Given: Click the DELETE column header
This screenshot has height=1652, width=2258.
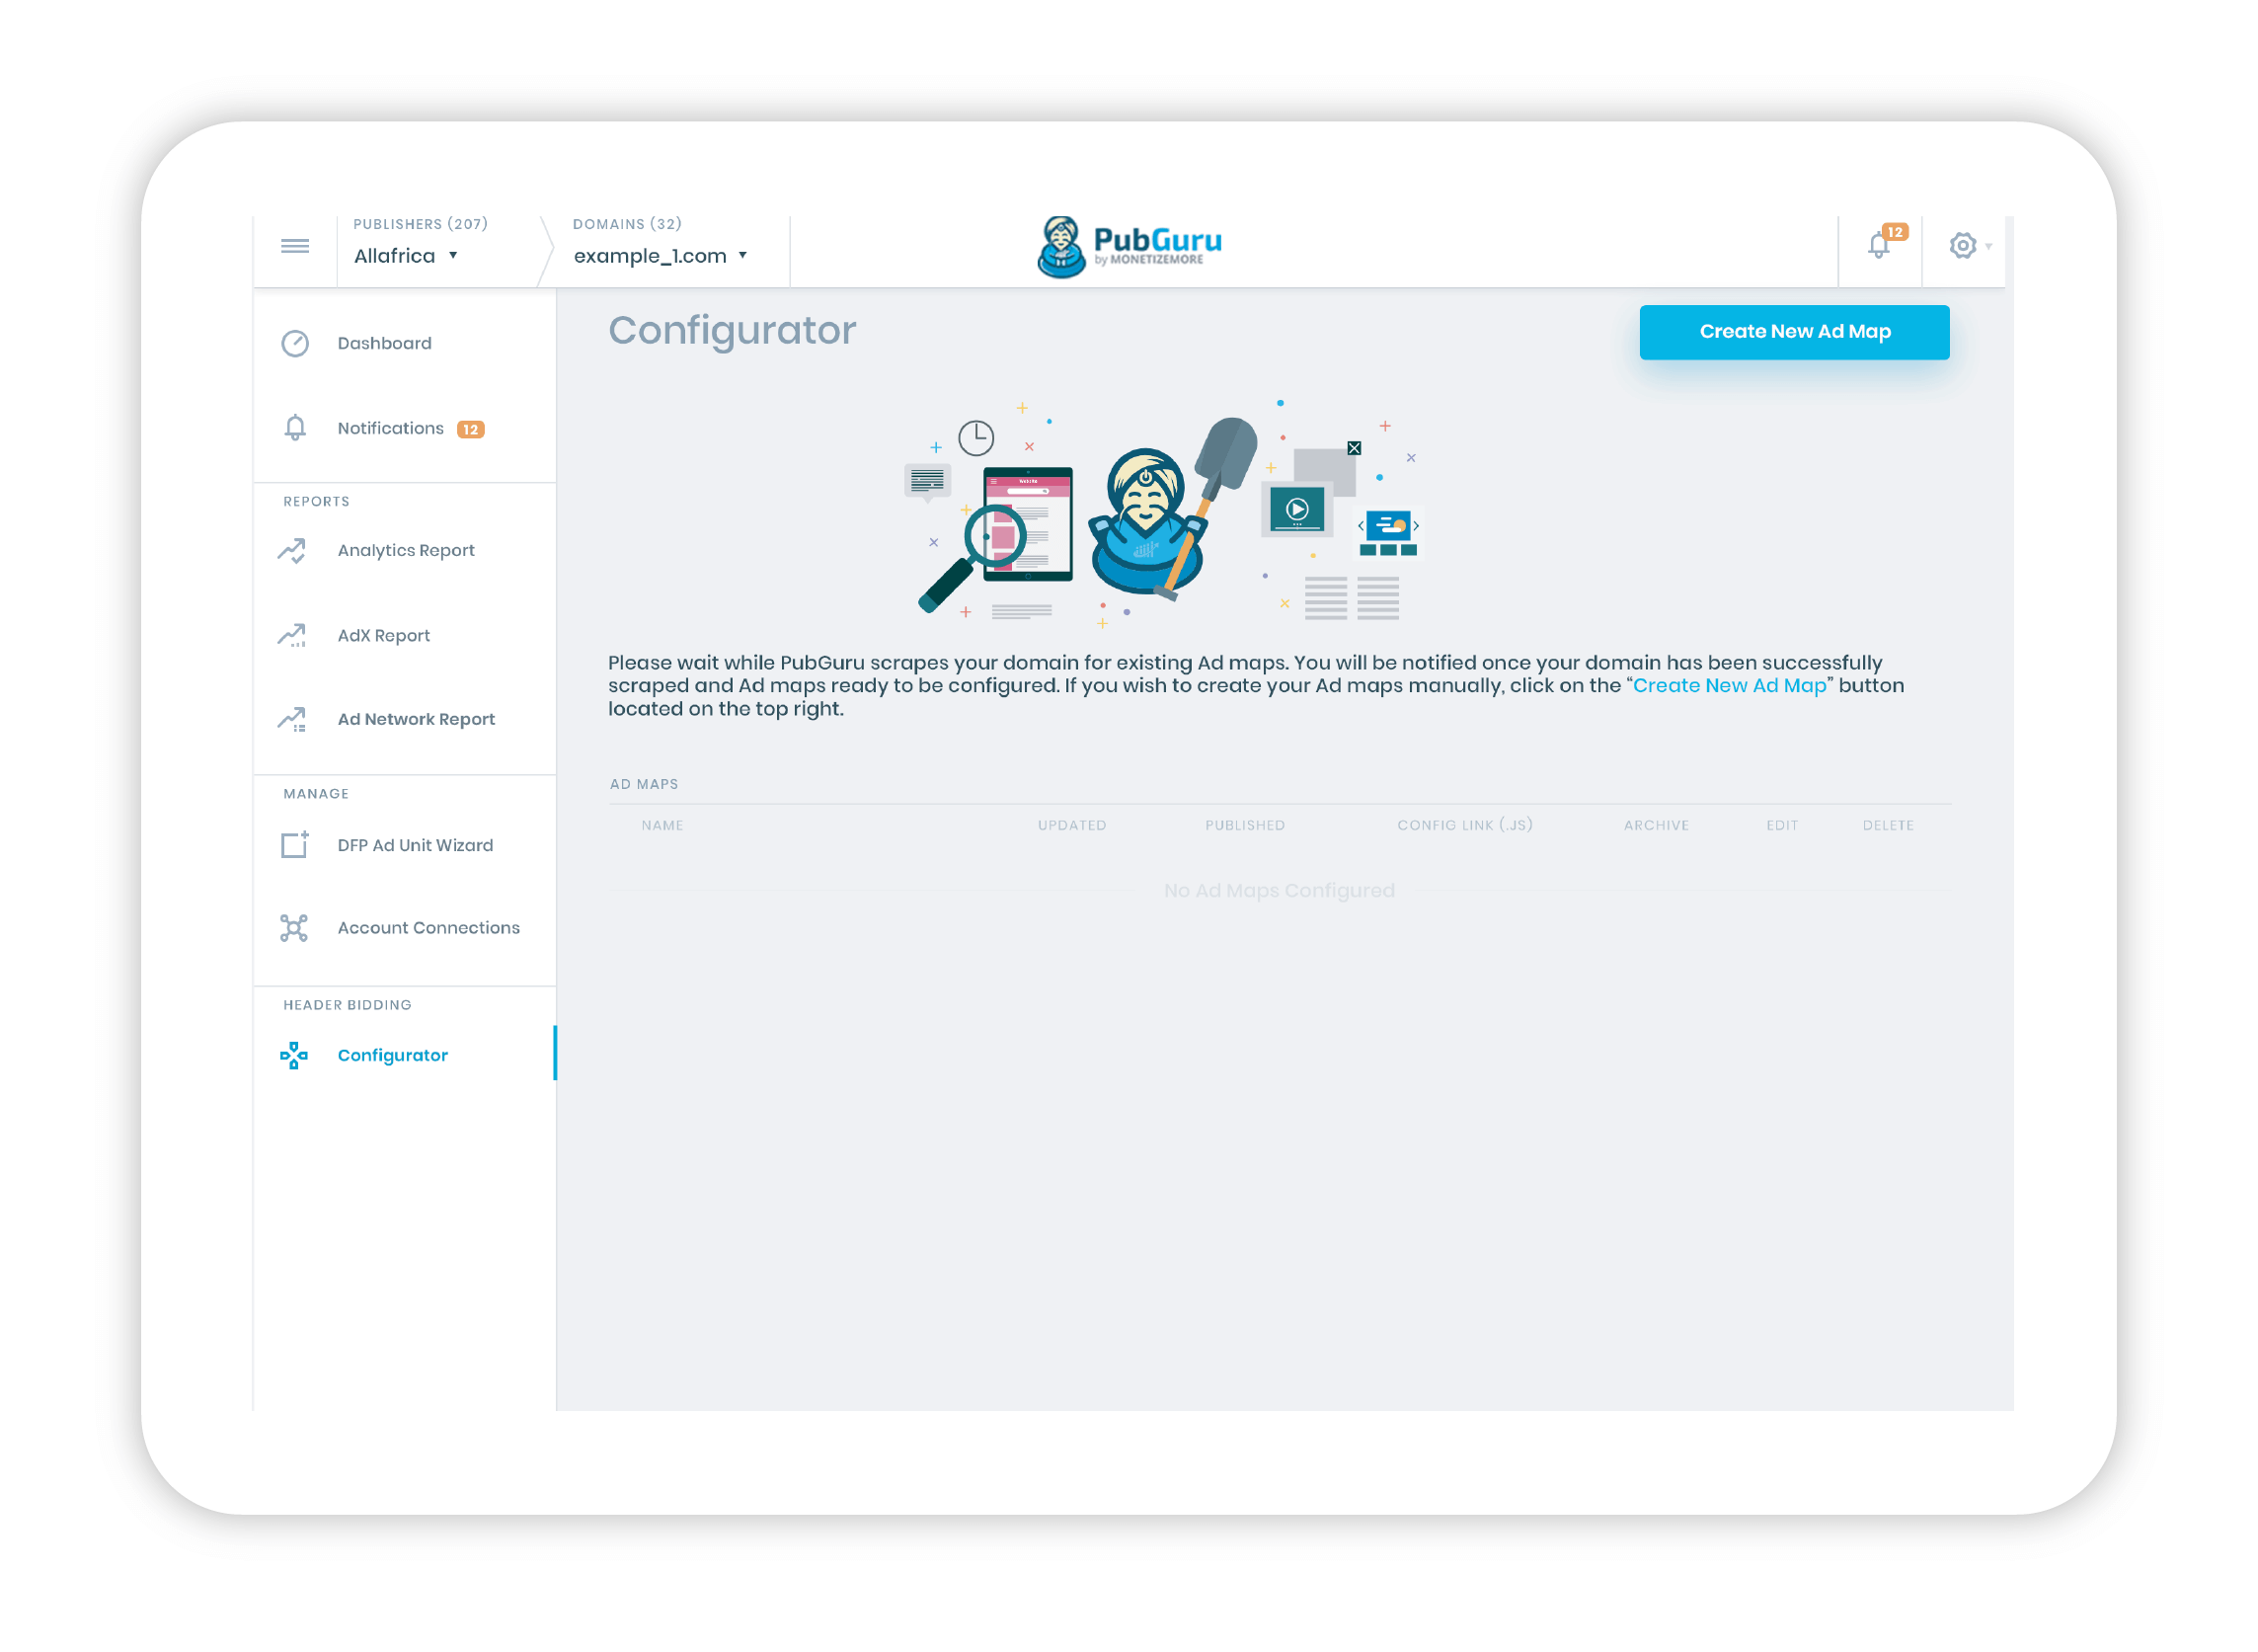Looking at the screenshot, I should (x=1888, y=826).
